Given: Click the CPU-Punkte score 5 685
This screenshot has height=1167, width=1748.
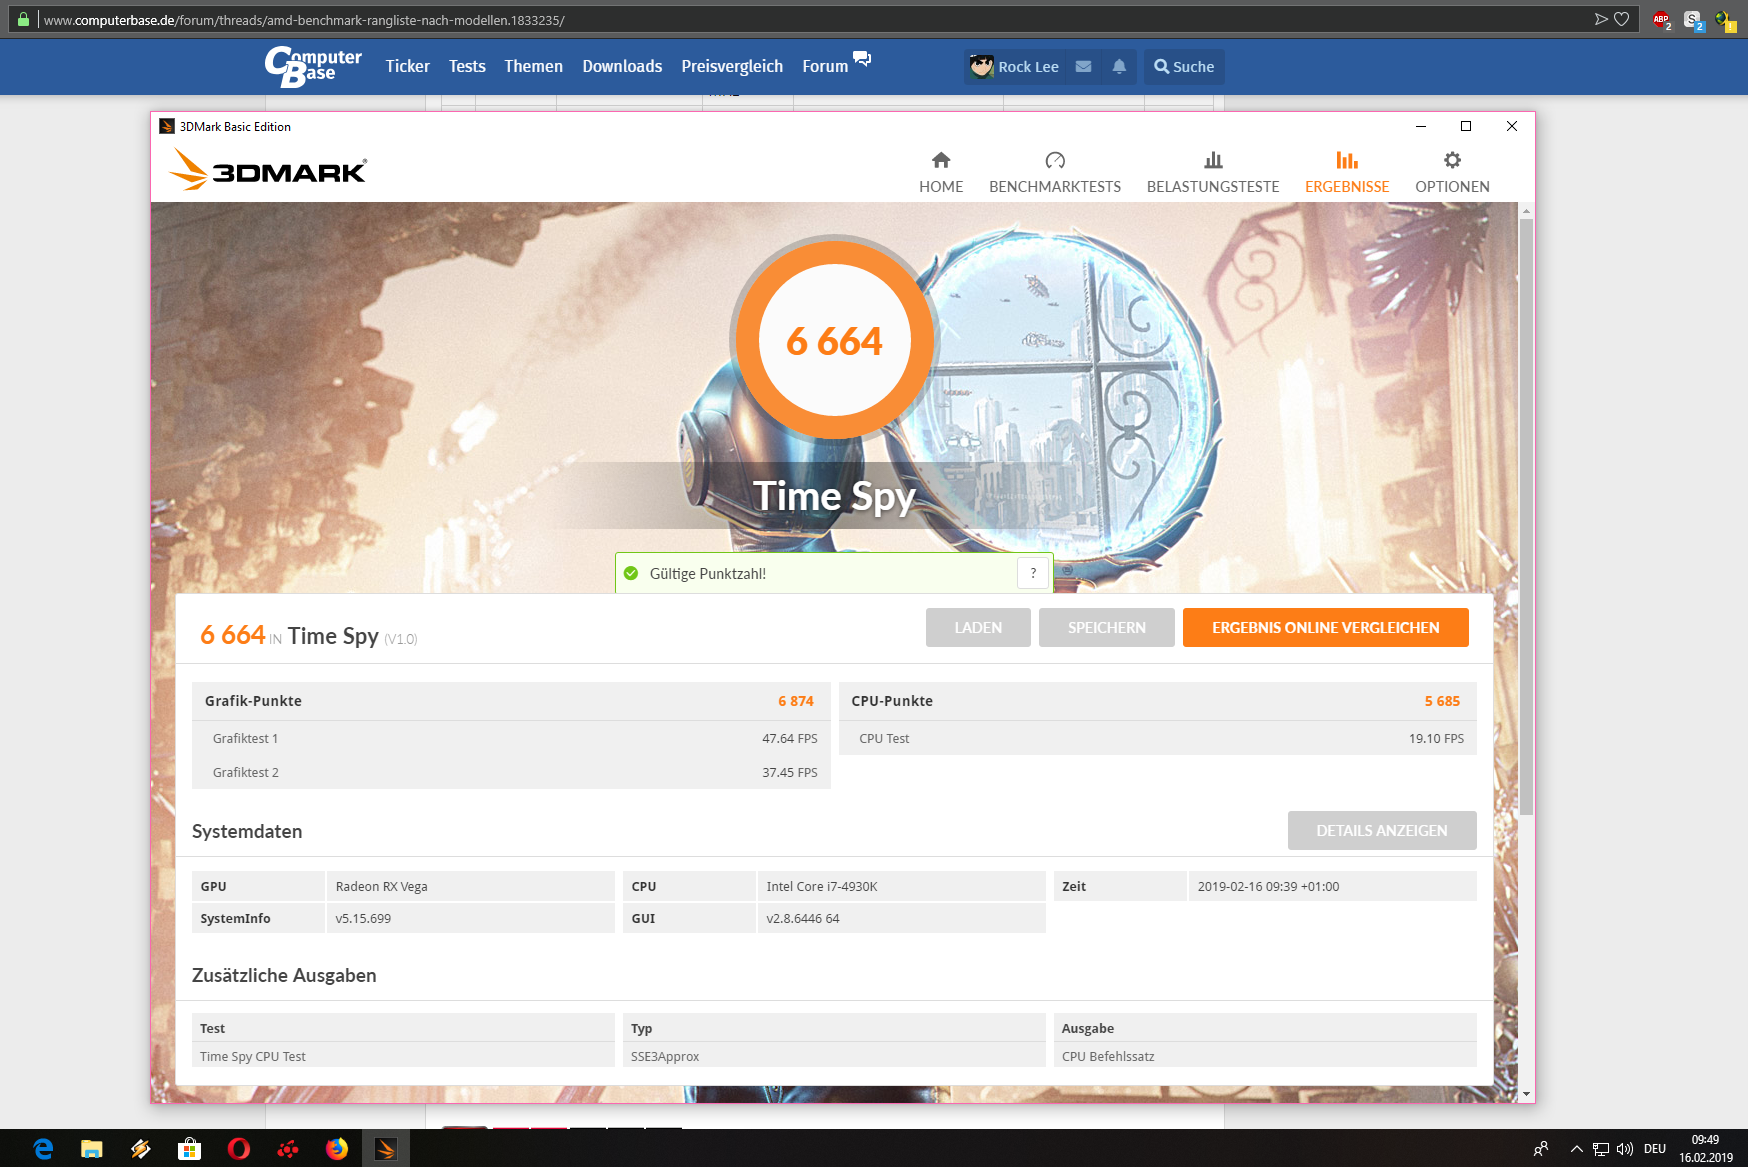Looking at the screenshot, I should 1442,701.
